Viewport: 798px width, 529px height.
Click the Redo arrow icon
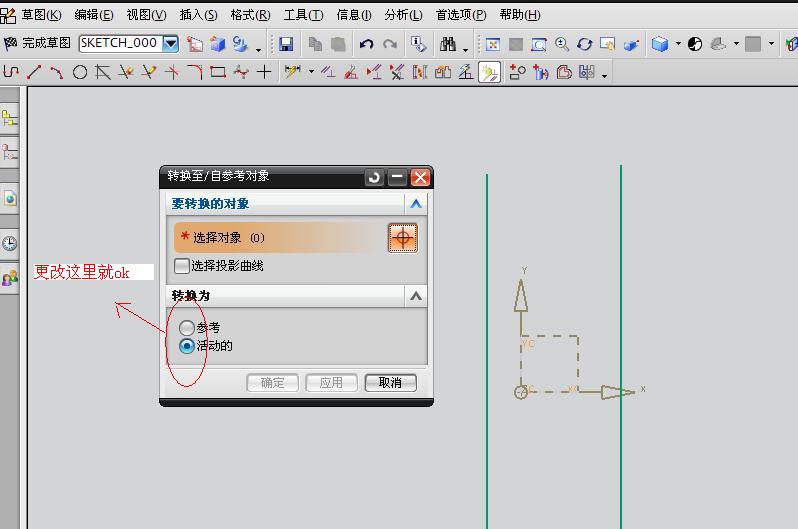pyautogui.click(x=390, y=44)
